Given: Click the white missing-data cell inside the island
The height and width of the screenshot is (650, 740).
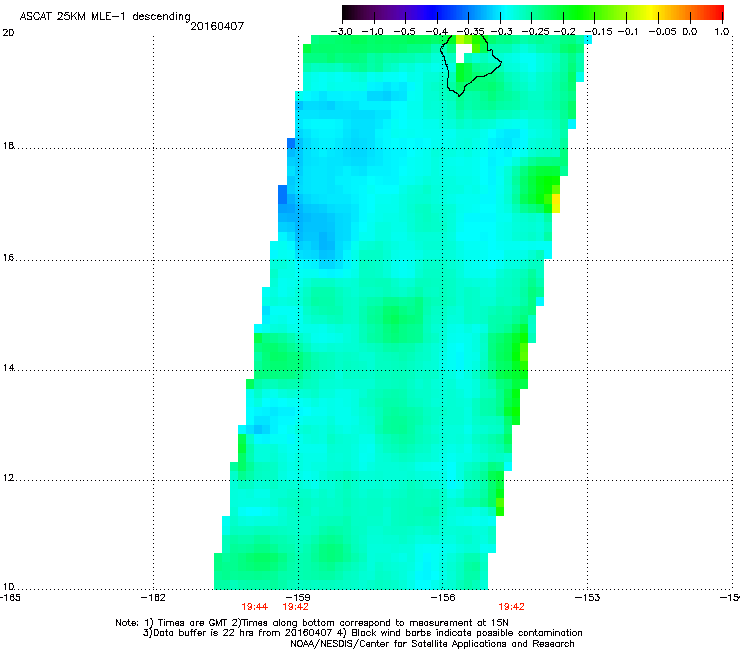Looking at the screenshot, I should click(x=463, y=53).
